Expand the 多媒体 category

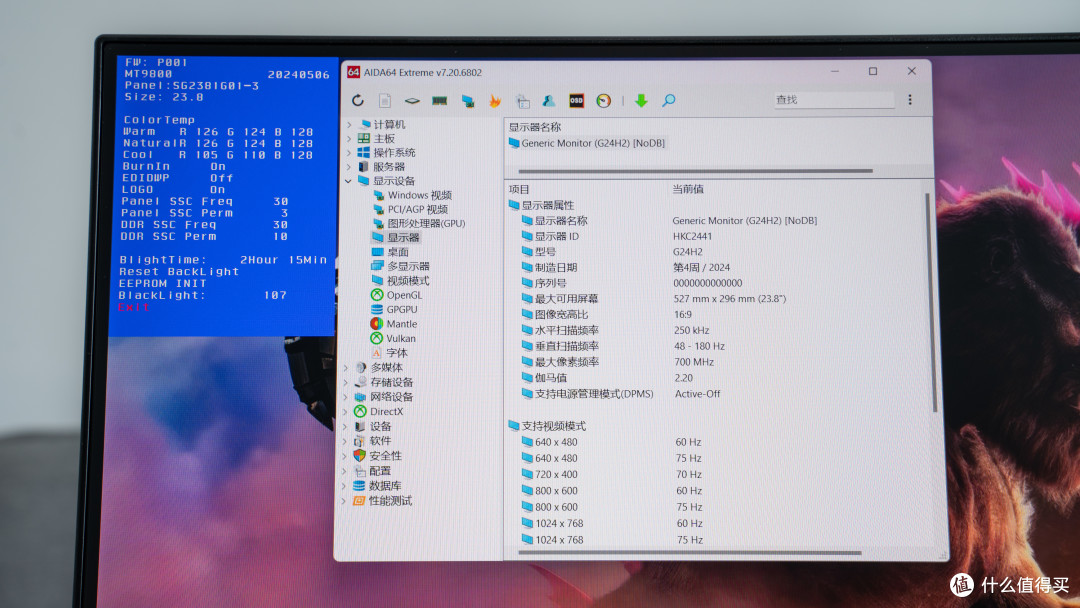pos(349,367)
